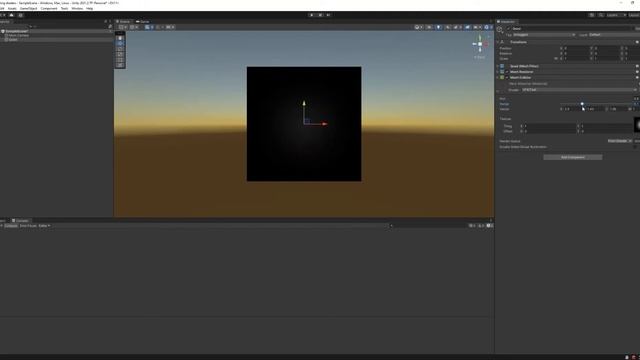Switch to the Game tab
The height and width of the screenshot is (360, 640).
(142, 22)
